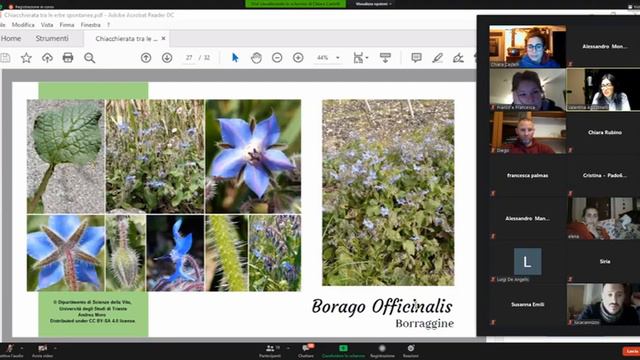Select the hand pan tool
Screen dimensions: 640x360
(256, 58)
